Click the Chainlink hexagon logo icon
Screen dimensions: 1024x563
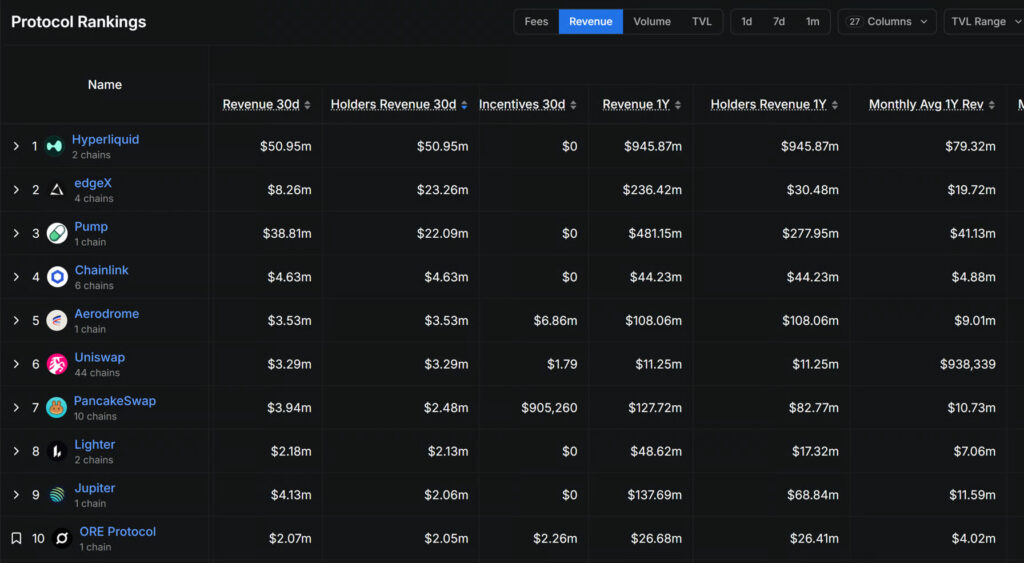click(x=57, y=277)
